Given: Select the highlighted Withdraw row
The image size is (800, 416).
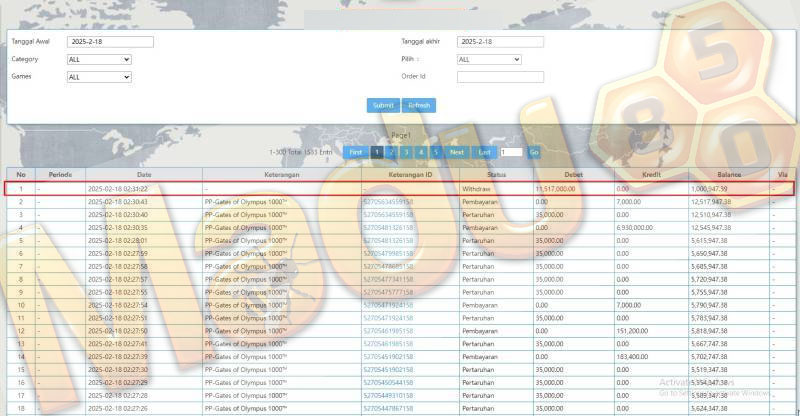Looking at the screenshot, I should 400,188.
